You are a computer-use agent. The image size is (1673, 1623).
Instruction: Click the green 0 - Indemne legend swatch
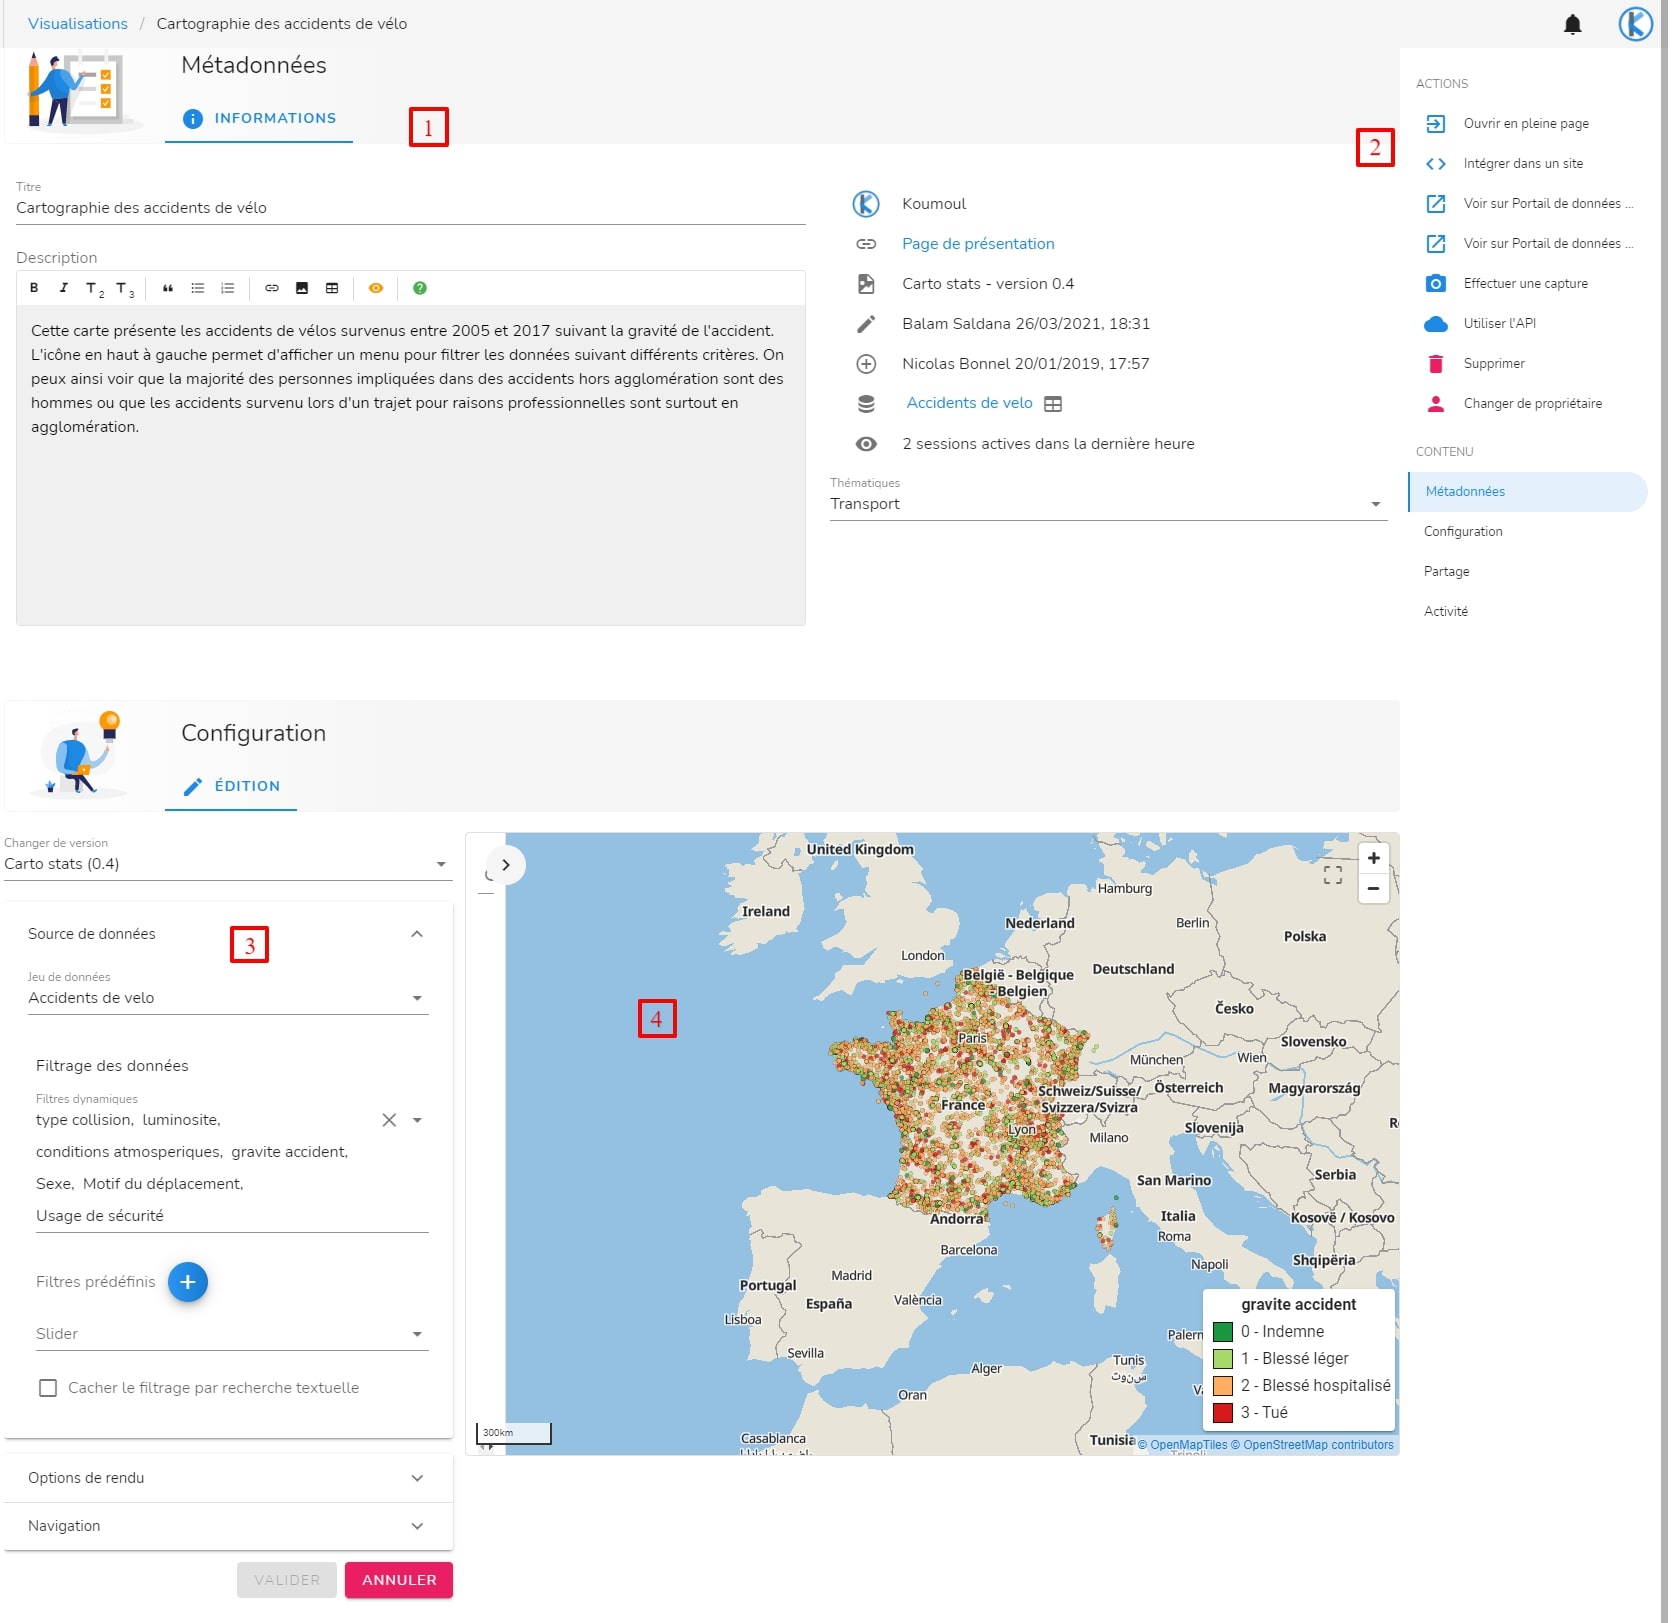click(x=1222, y=1332)
